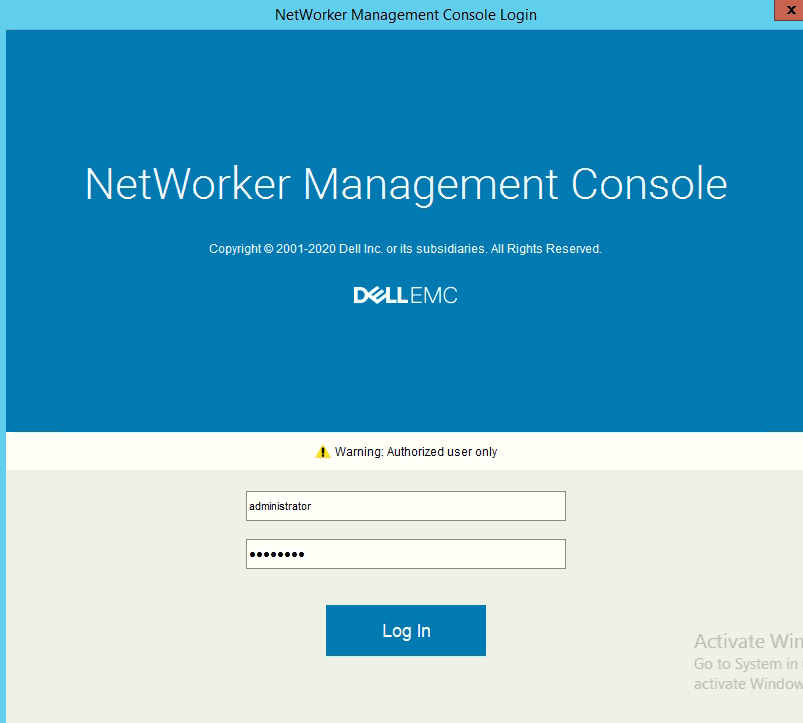
Task: Click the Log In button
Action: coord(405,630)
